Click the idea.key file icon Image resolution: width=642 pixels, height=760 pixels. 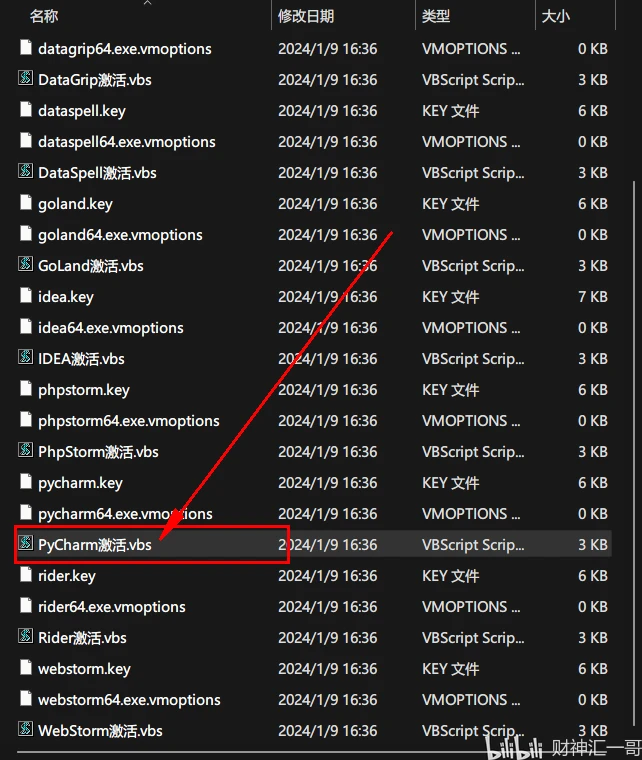coord(26,296)
